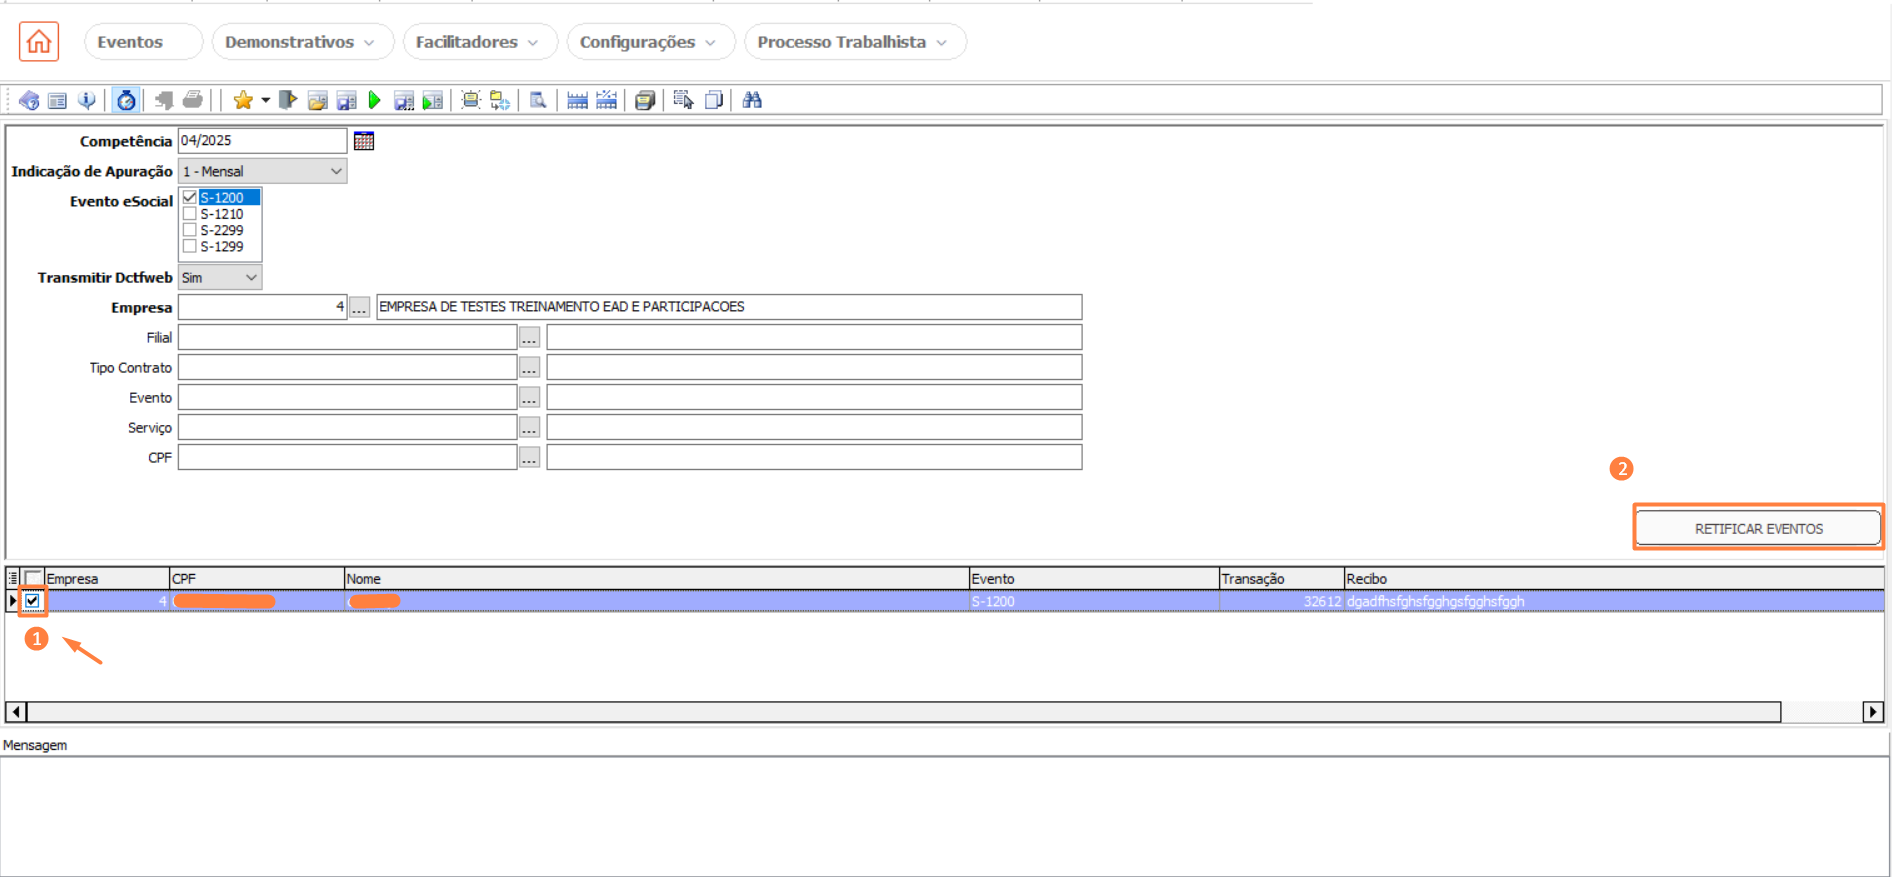Click into the CPF input field

click(x=347, y=457)
